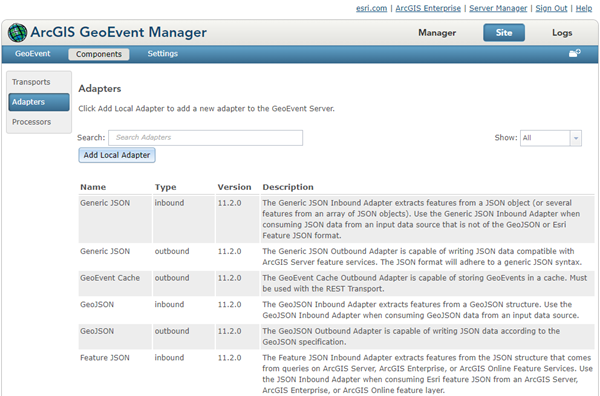Click the cloud icon in the blue toolbar
The width and height of the screenshot is (600, 396).
tap(574, 53)
